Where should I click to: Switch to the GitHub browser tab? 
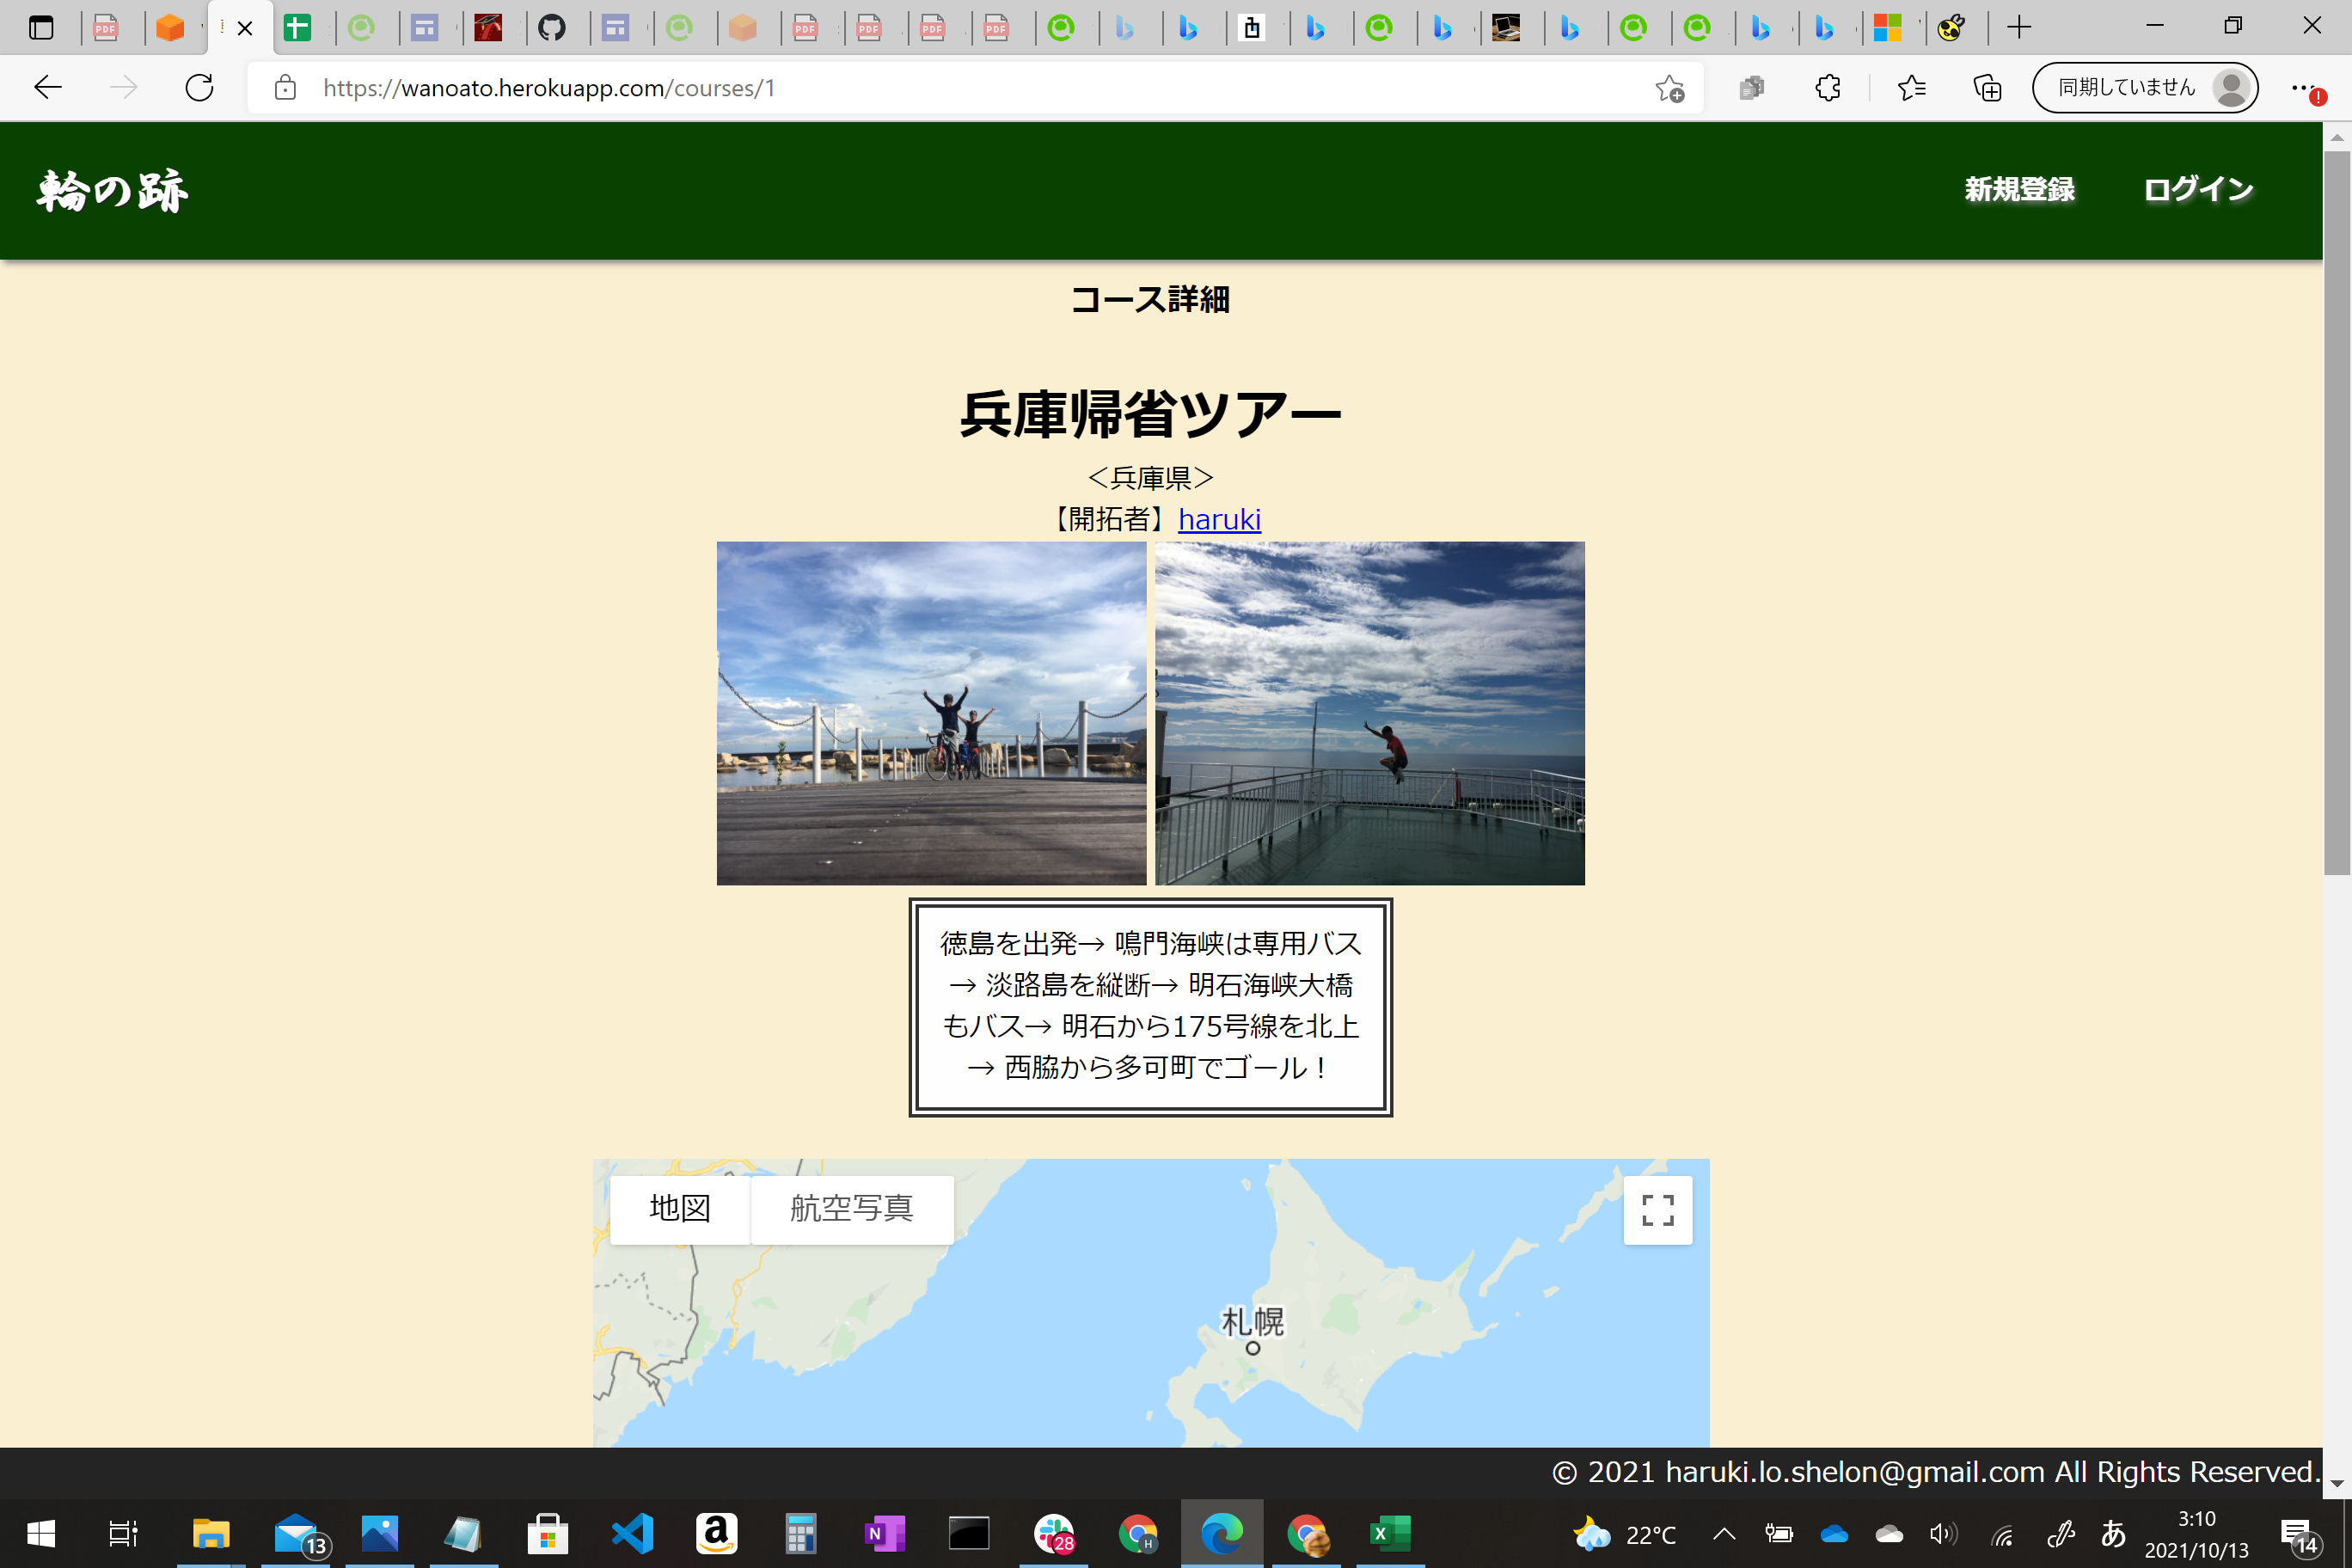point(557,27)
